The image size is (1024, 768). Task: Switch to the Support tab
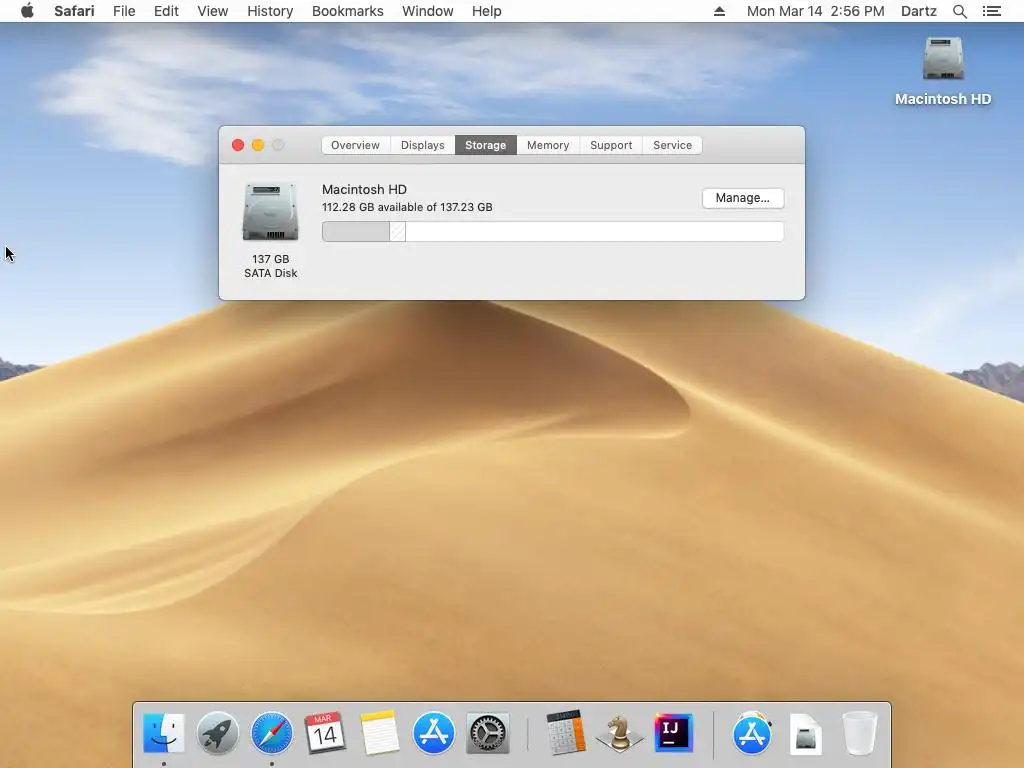pyautogui.click(x=611, y=145)
